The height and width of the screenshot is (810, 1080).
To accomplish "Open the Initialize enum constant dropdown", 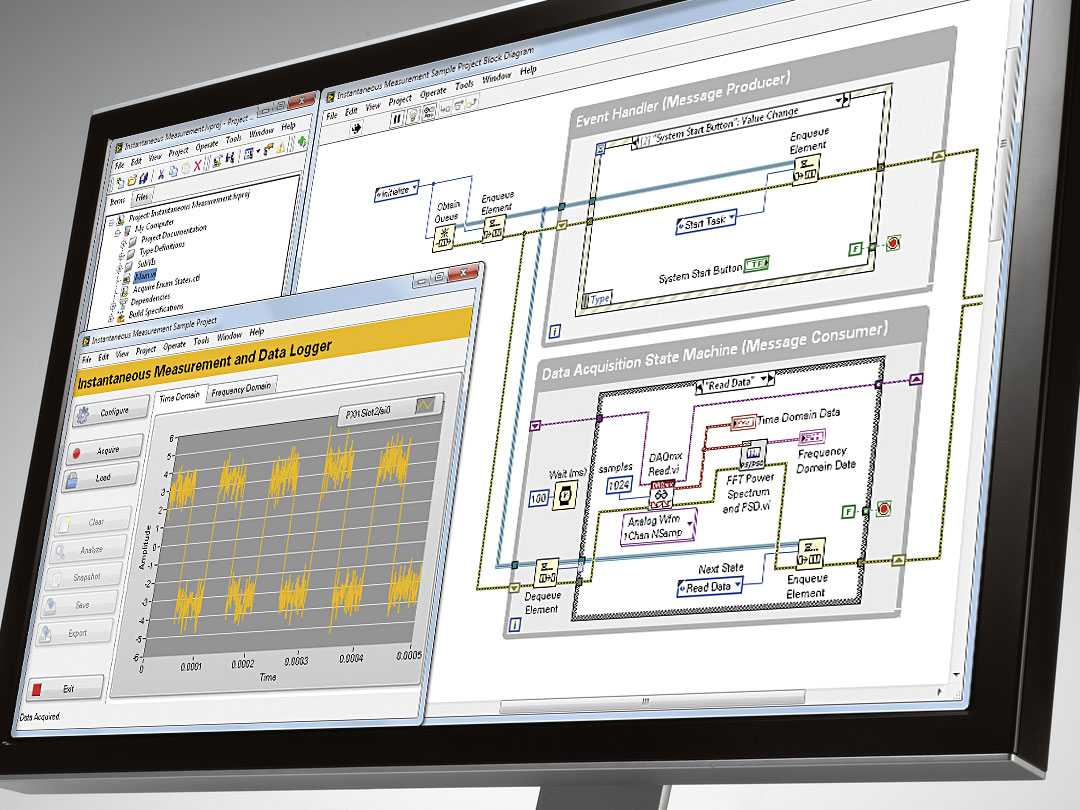I will (x=415, y=187).
